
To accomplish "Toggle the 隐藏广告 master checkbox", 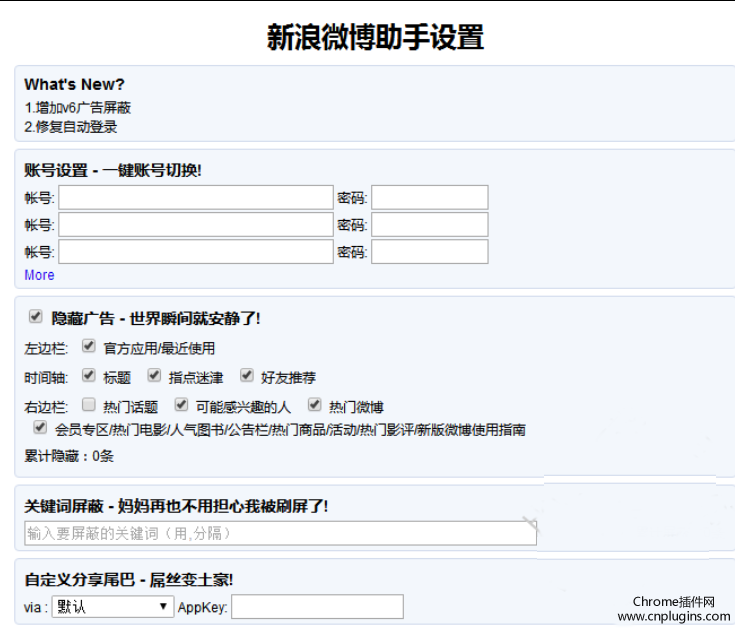I will pos(36,316).
